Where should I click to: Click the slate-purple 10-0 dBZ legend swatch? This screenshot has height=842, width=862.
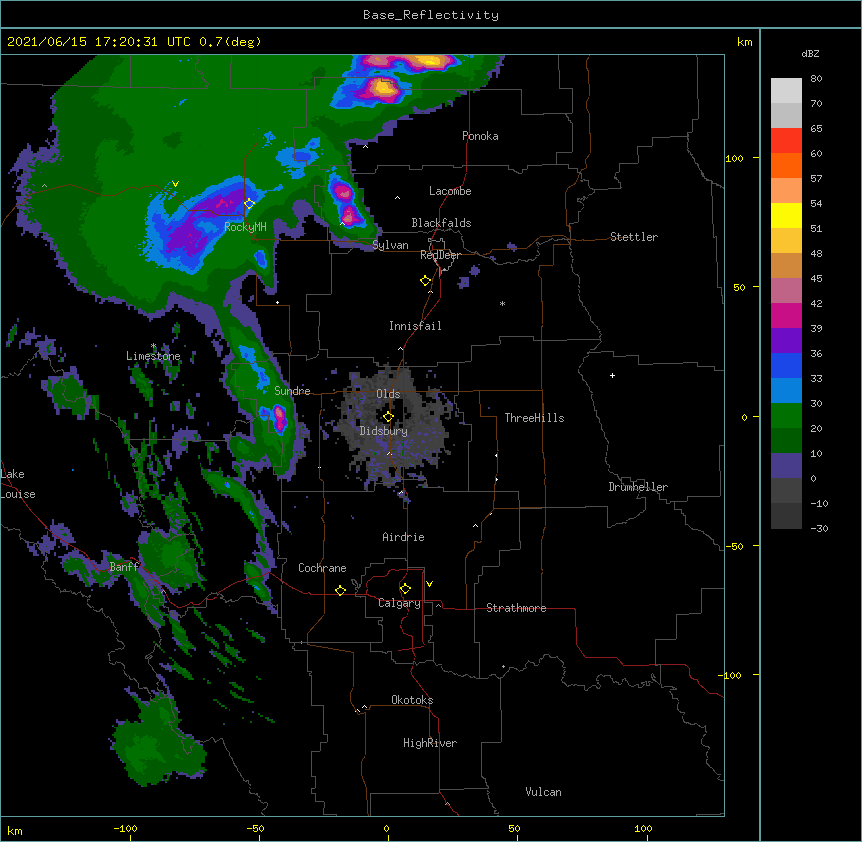click(x=786, y=466)
